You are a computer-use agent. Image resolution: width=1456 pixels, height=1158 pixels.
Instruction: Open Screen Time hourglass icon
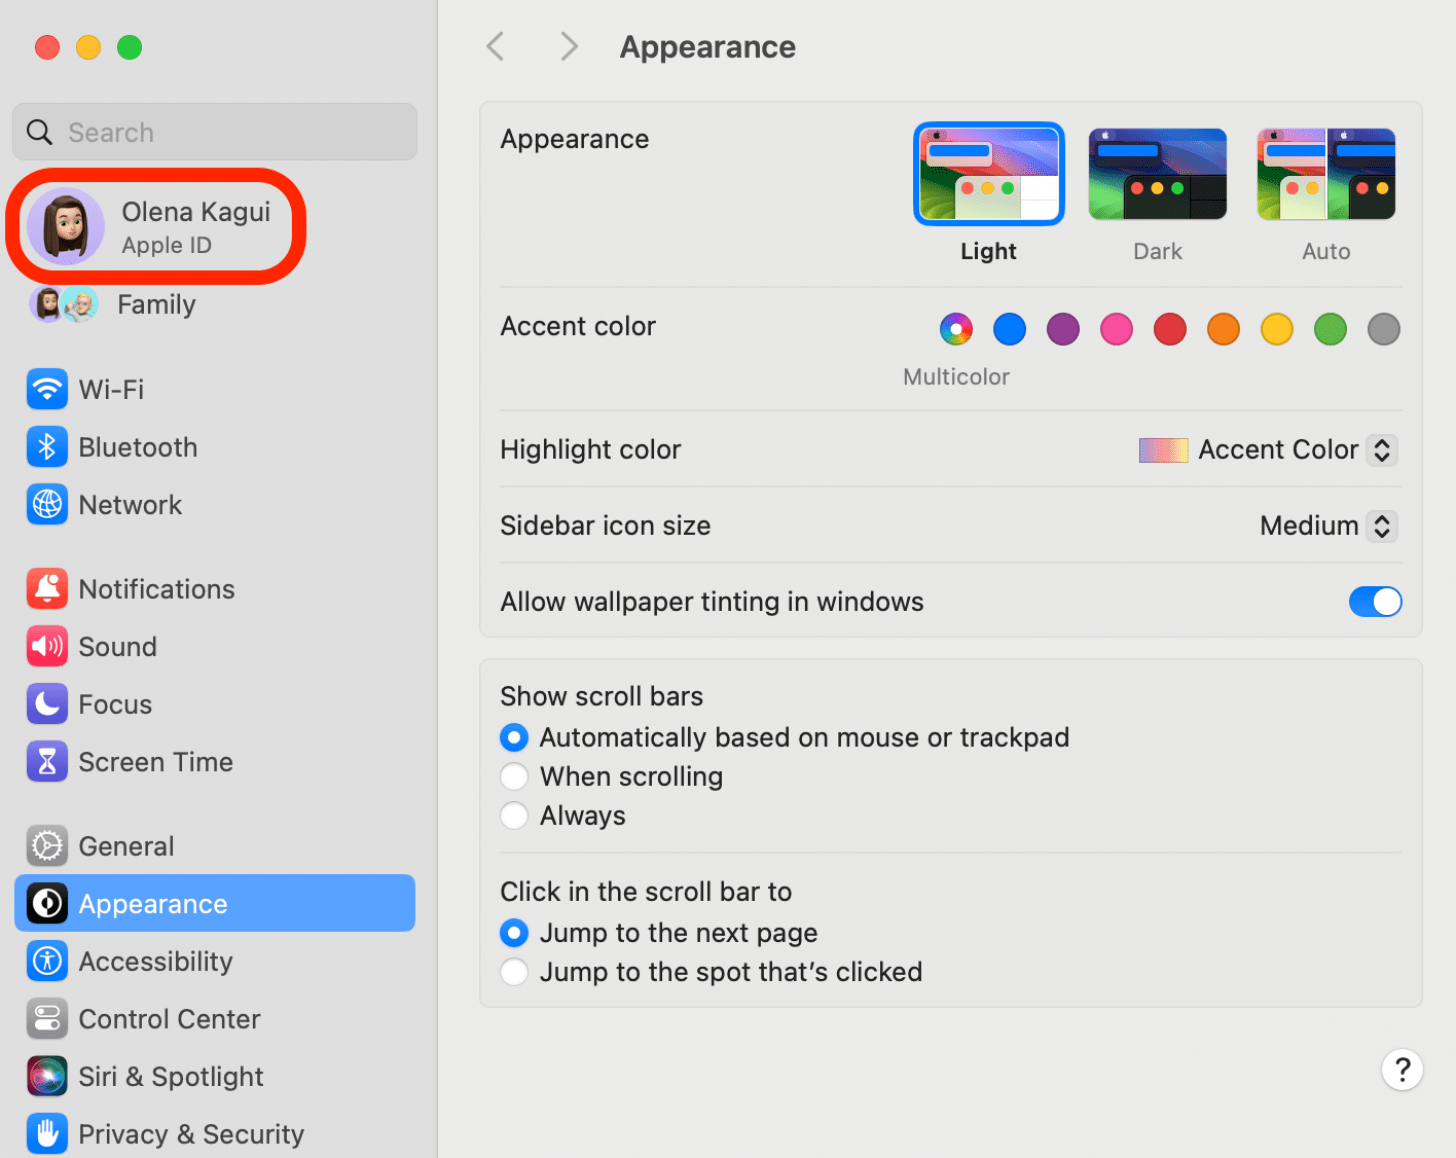[47, 762]
